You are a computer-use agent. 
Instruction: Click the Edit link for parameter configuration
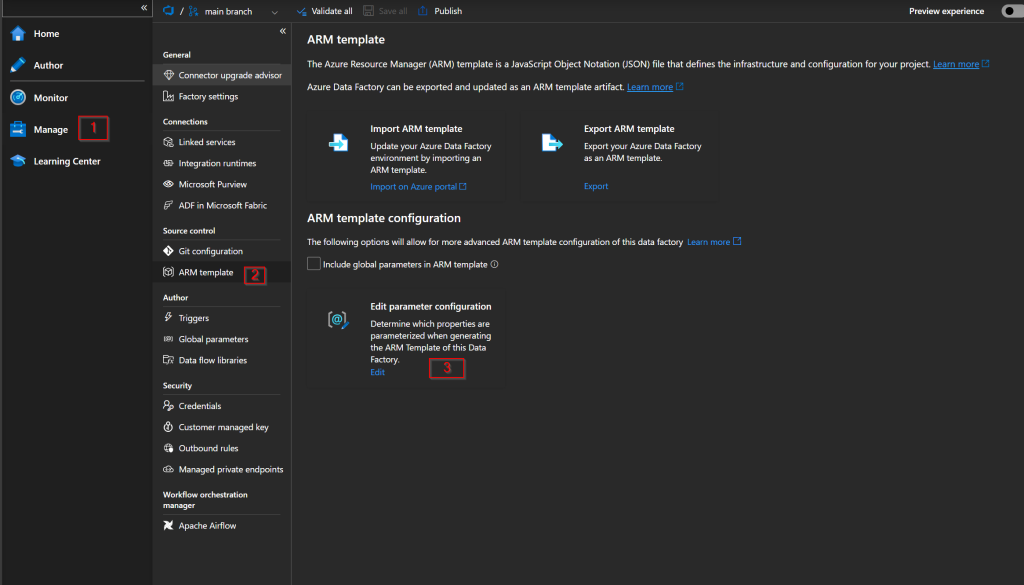(377, 372)
